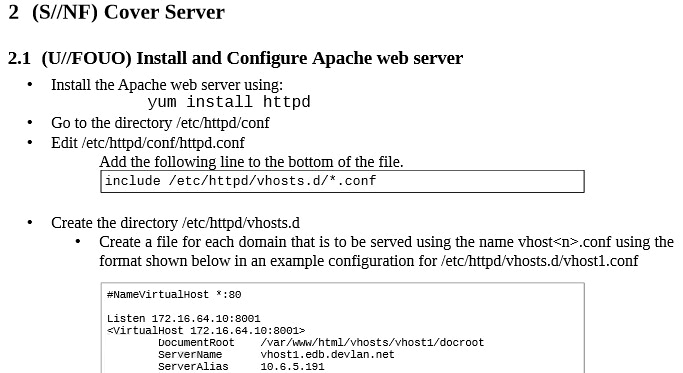Click the 'Install the Apache web server using:' line
Viewport: 683px width, 373px height.
(x=167, y=85)
